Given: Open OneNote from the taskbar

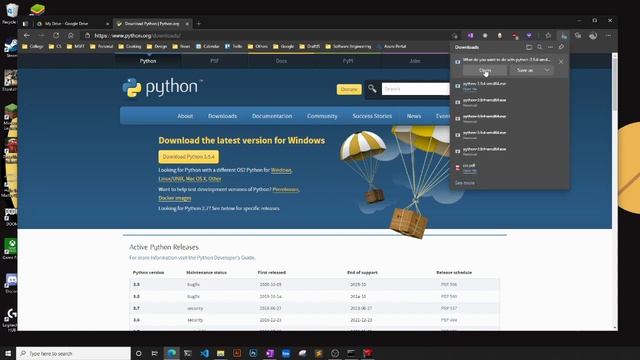Looking at the screenshot, I should 270,353.
